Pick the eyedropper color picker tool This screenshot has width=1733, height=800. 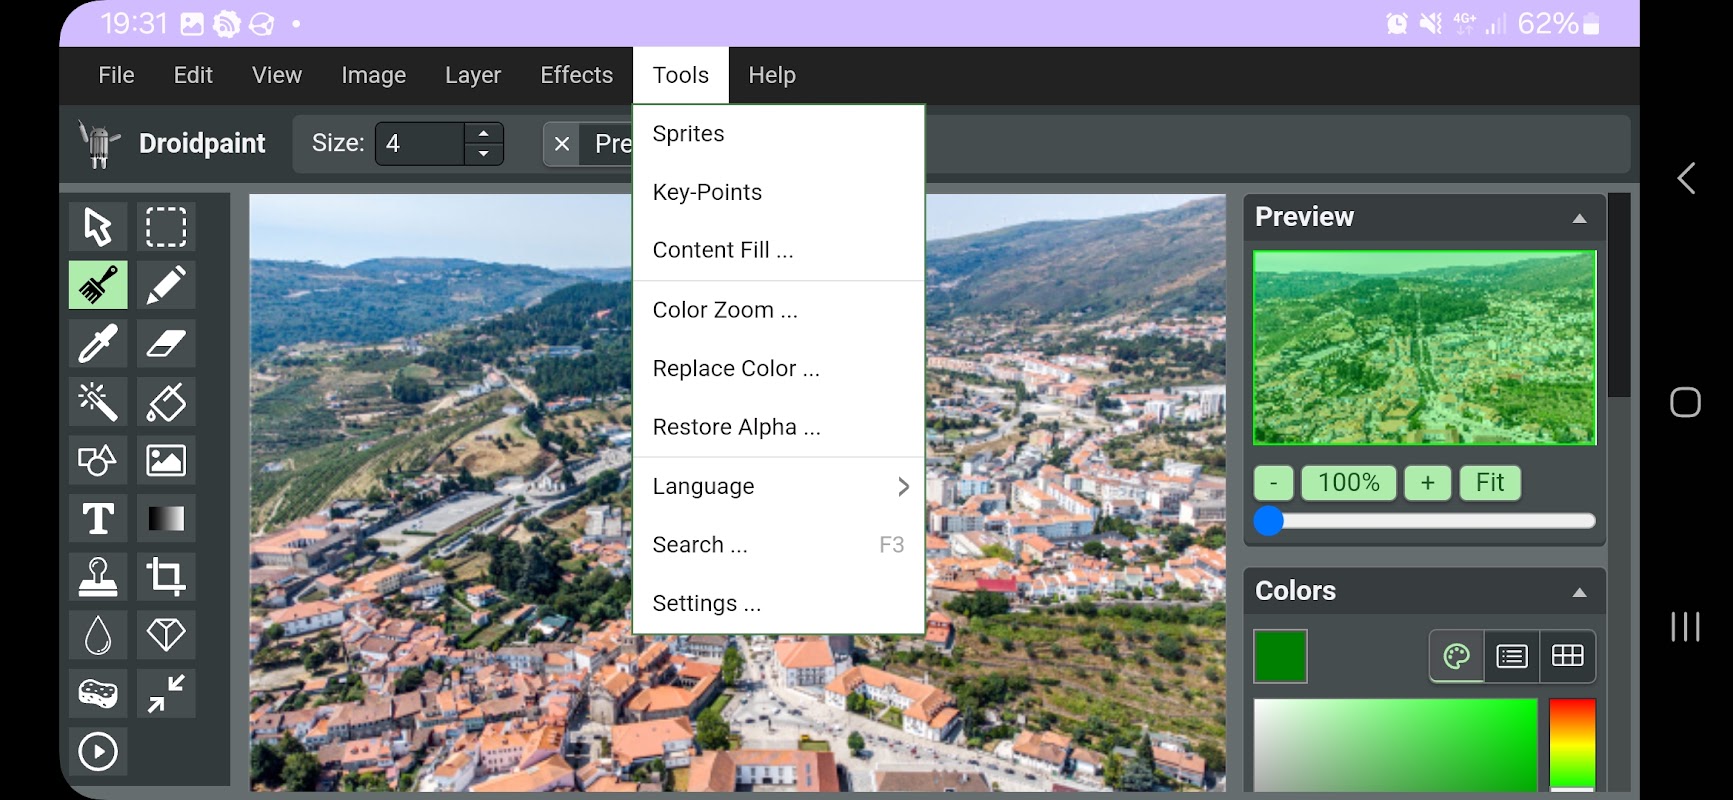(98, 344)
